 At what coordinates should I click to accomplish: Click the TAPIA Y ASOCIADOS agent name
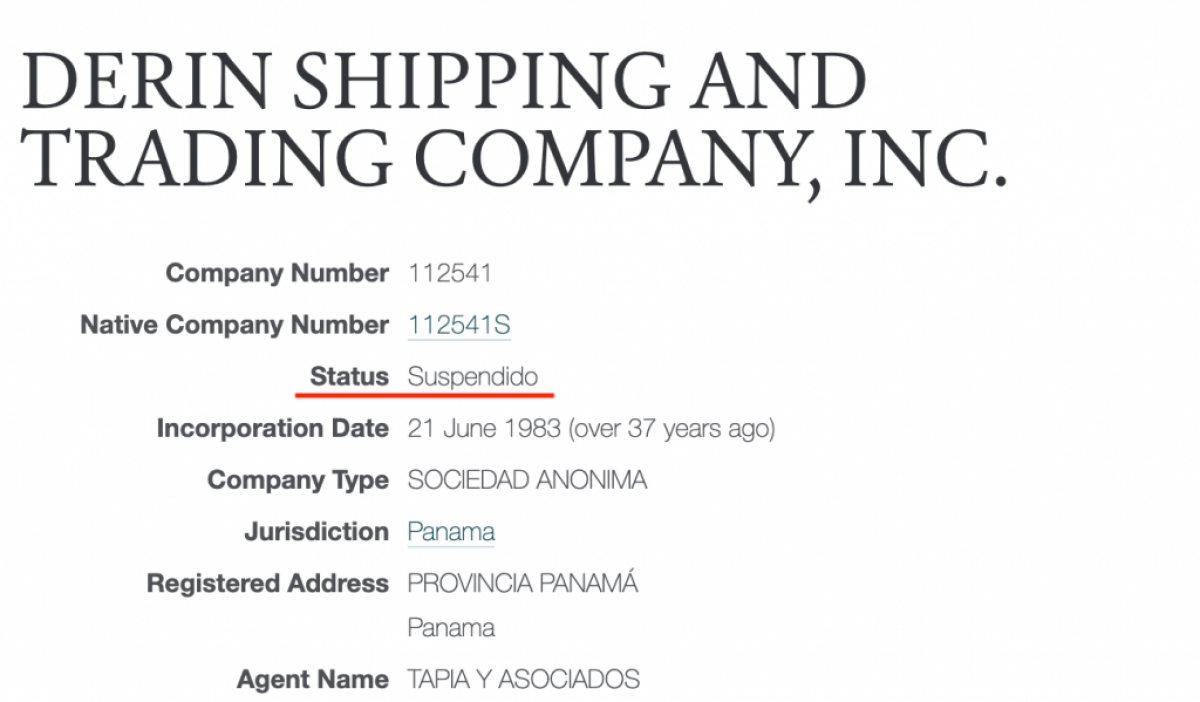click(523, 680)
